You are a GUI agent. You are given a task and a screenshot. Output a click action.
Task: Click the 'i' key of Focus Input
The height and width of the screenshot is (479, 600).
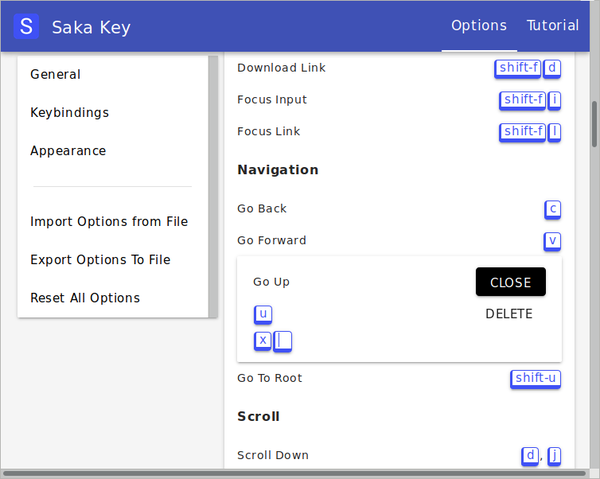click(554, 100)
